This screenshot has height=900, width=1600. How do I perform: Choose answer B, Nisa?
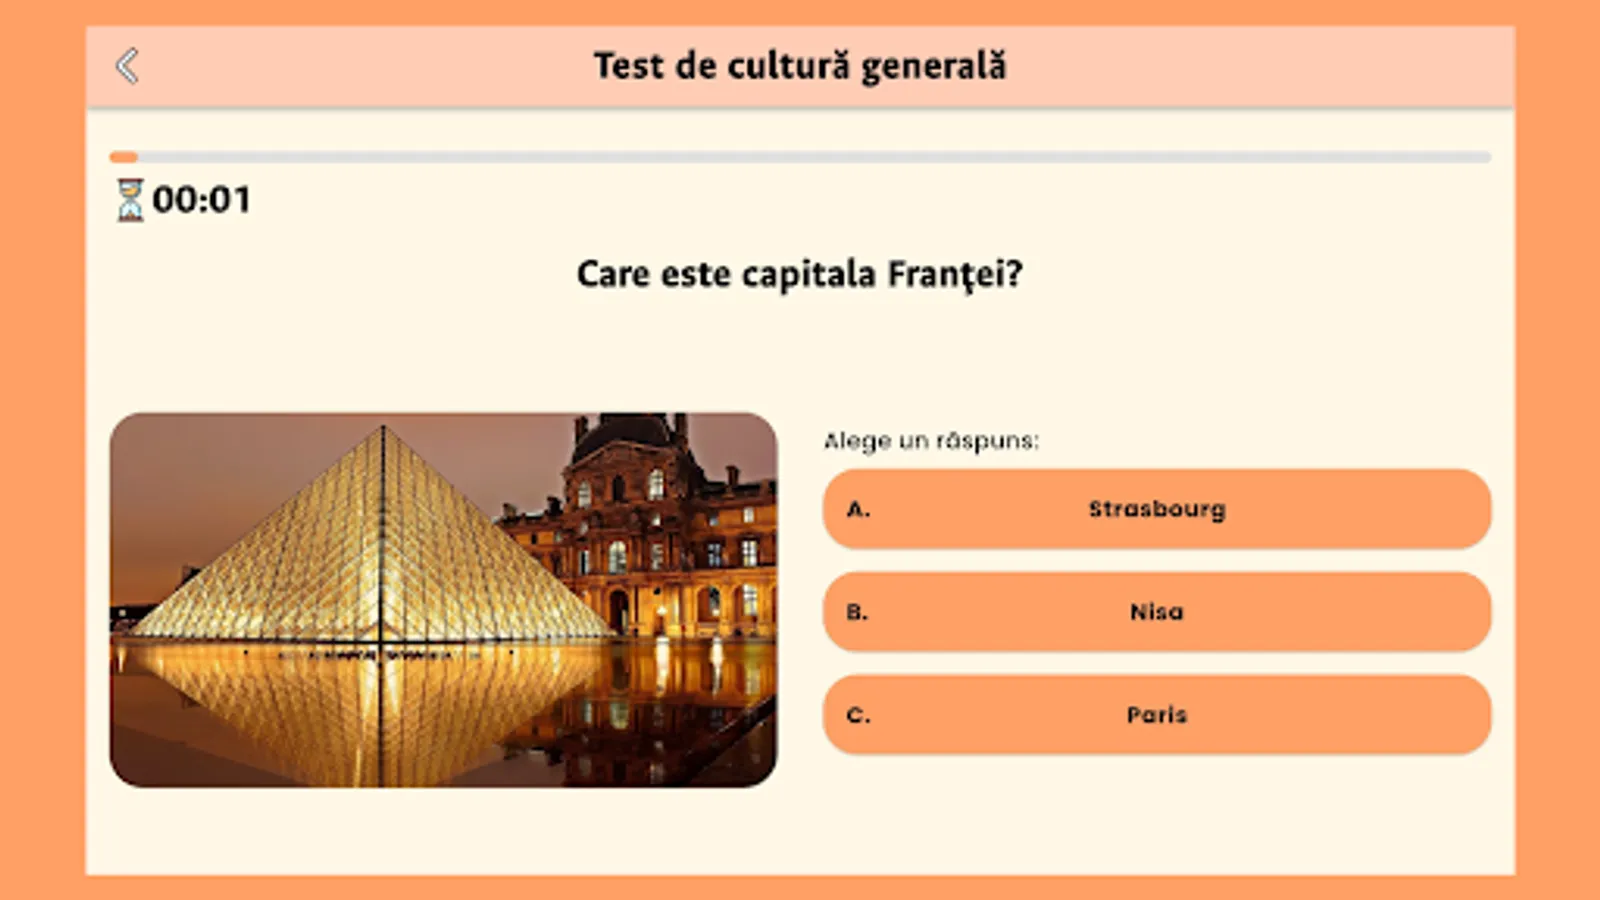(x=1157, y=611)
